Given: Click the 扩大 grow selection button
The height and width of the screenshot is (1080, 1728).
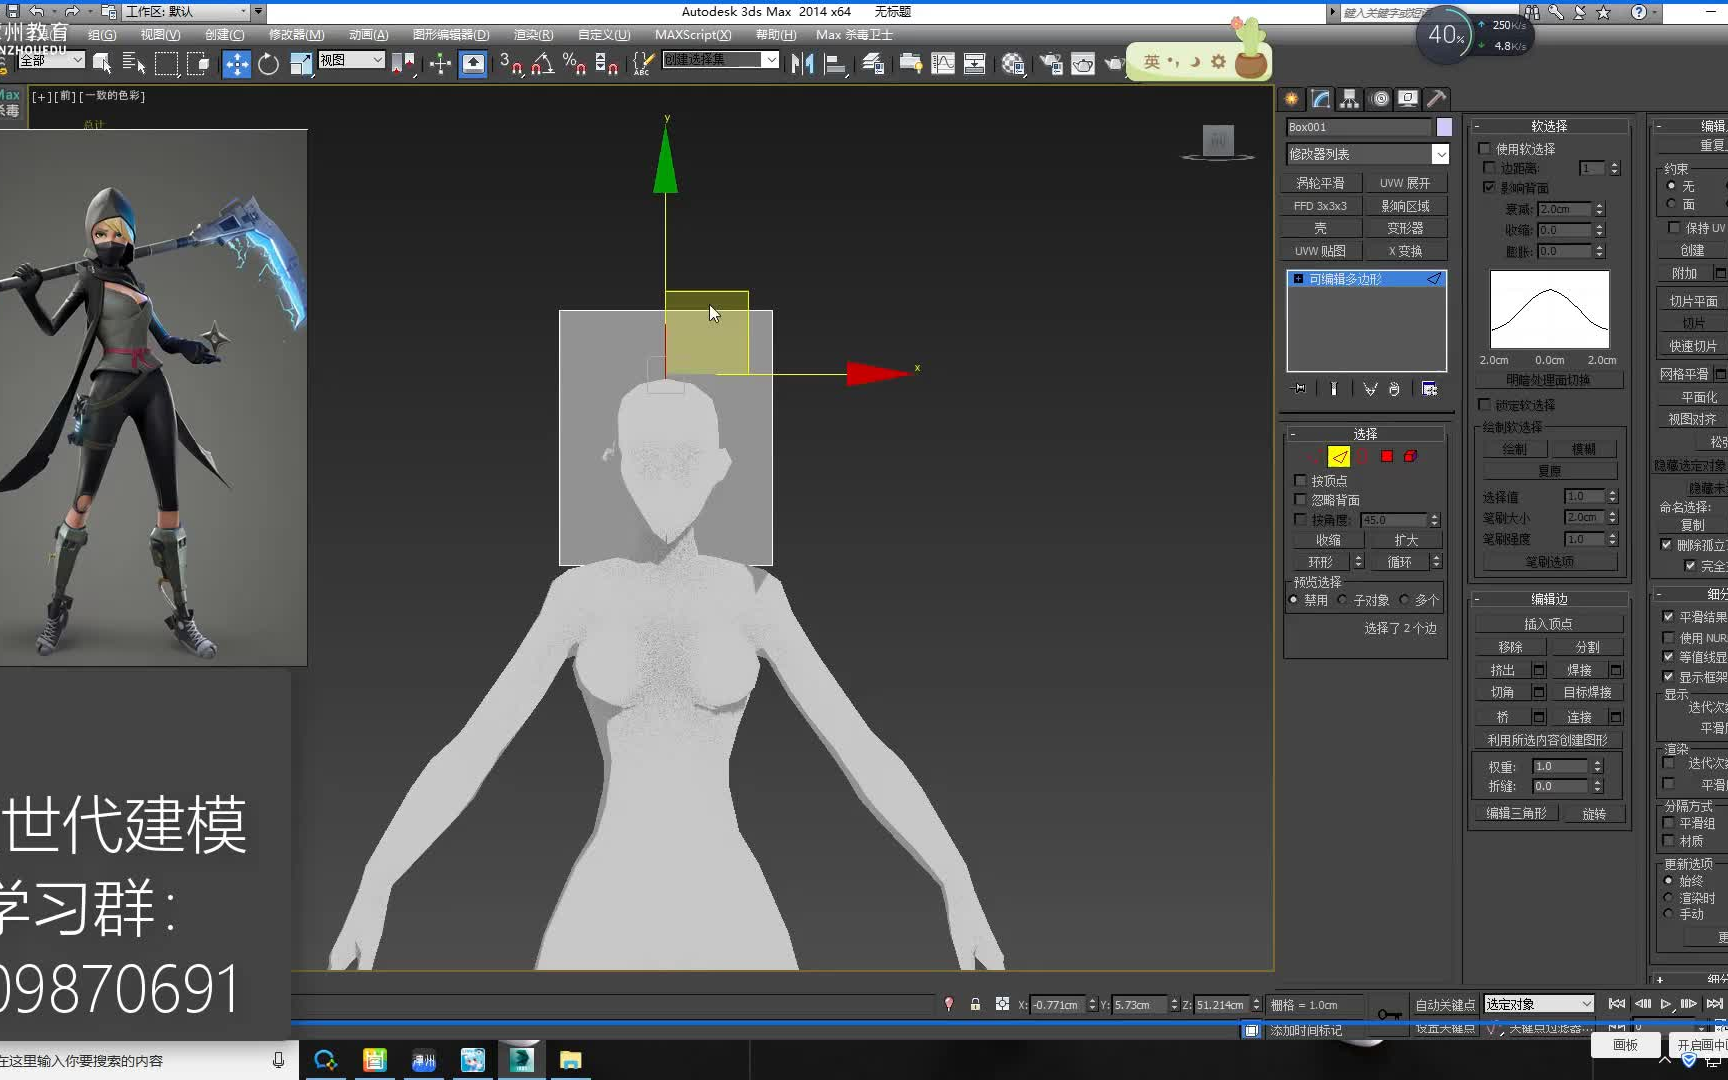Looking at the screenshot, I should [x=1406, y=540].
